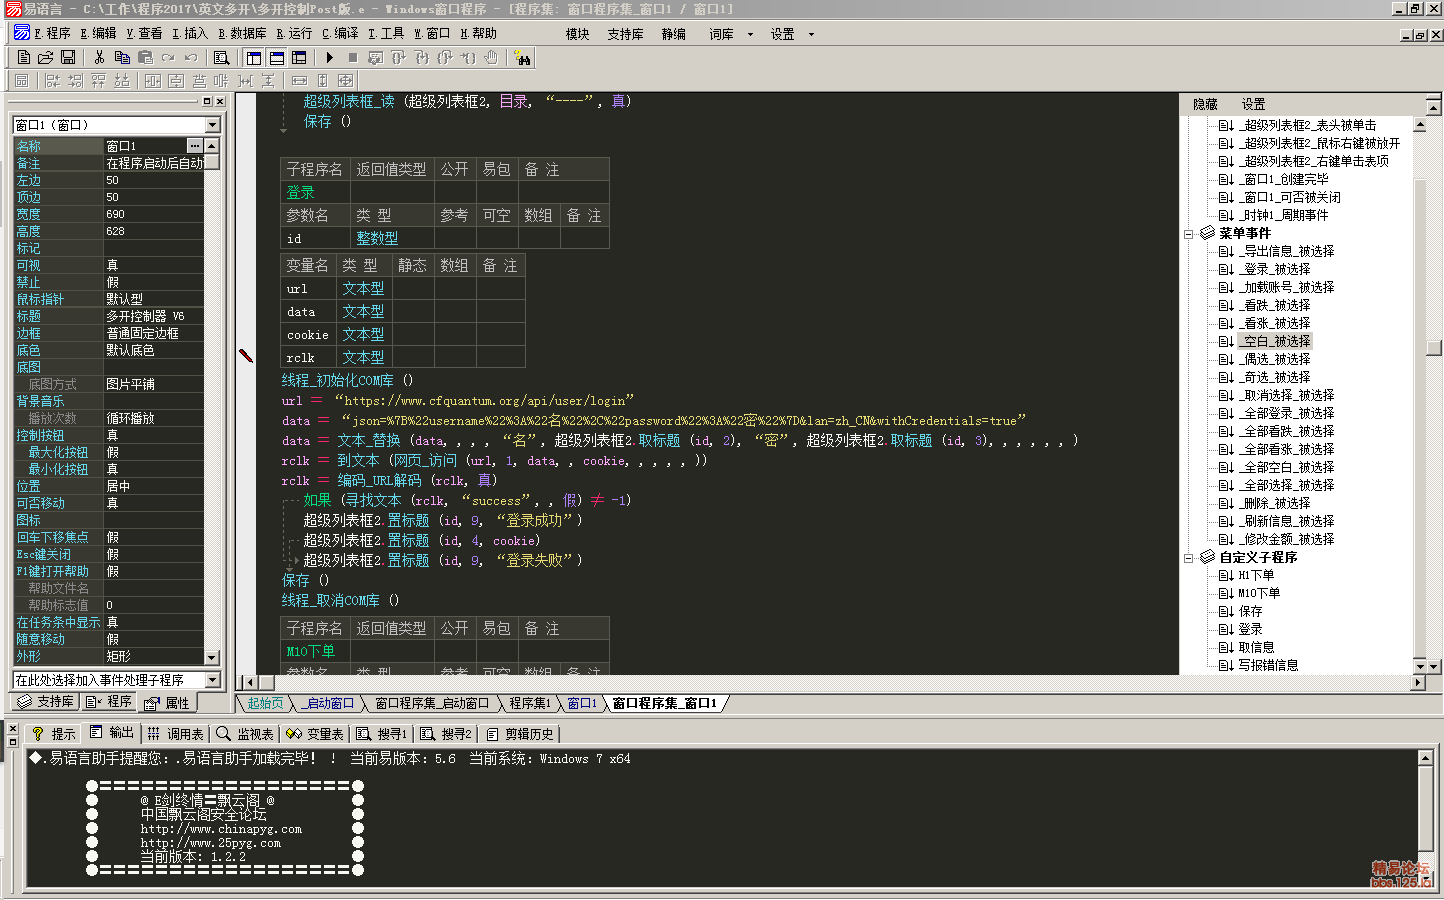
Task: Select the 可视 property value
Action: coord(153,265)
